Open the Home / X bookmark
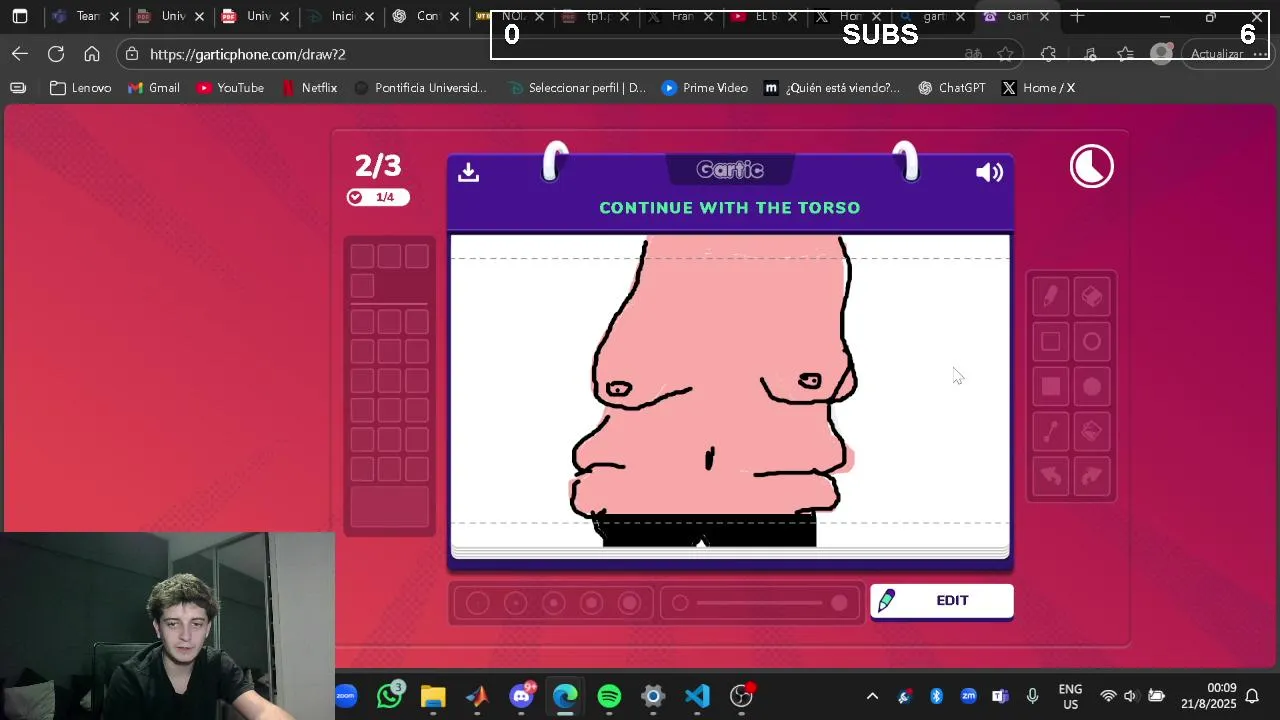 coord(1038,88)
